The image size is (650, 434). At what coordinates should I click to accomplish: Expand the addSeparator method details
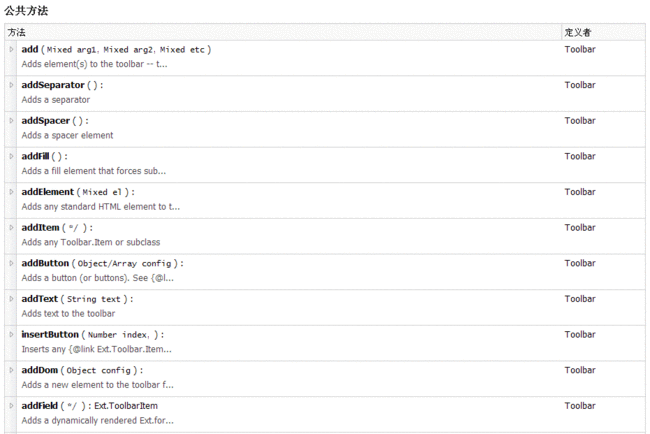tap(11, 85)
